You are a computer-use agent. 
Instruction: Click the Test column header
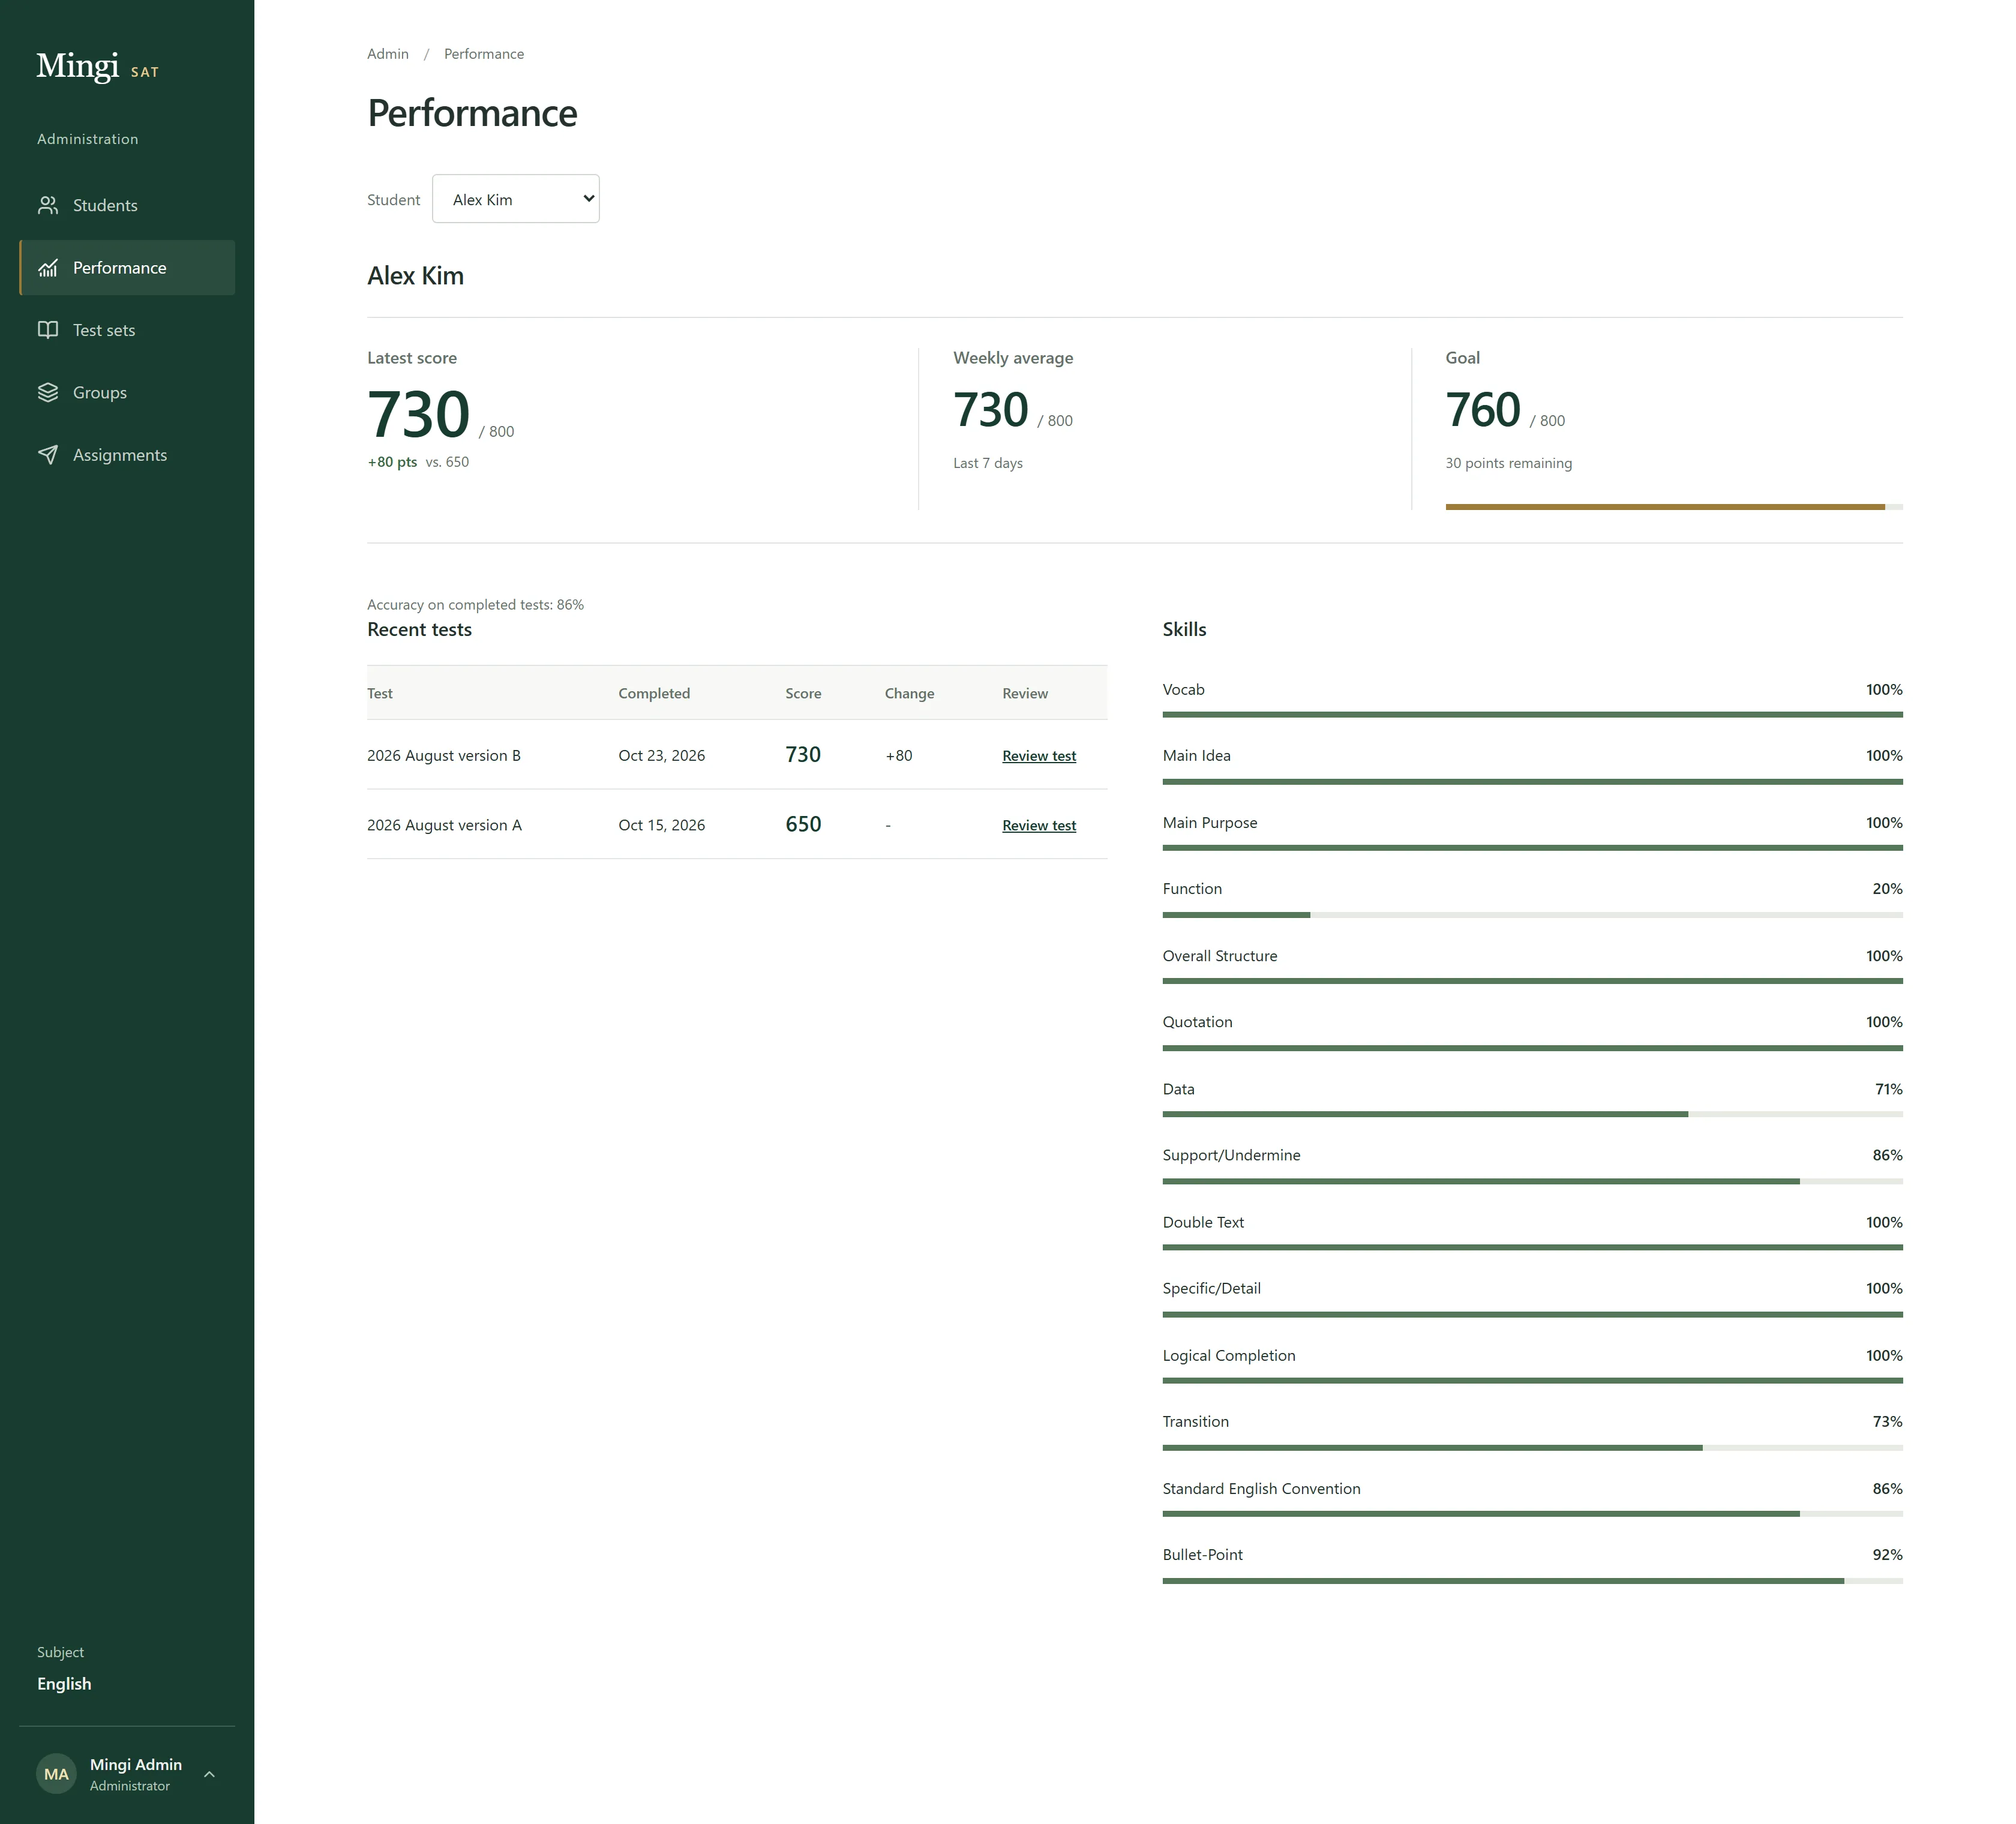[380, 693]
